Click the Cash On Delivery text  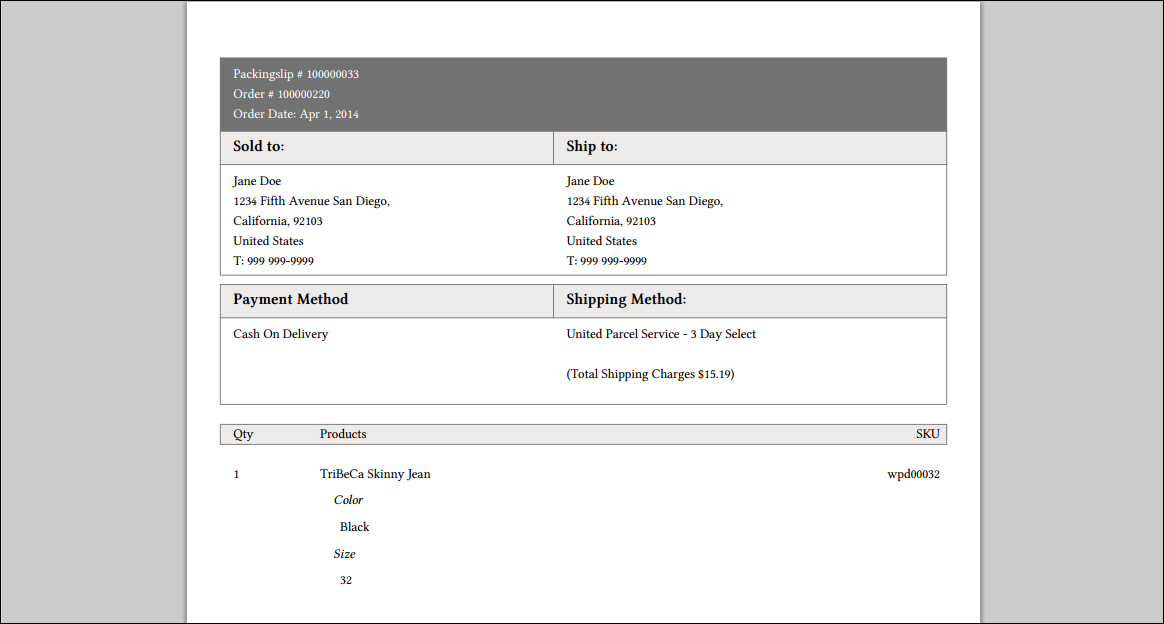[281, 334]
